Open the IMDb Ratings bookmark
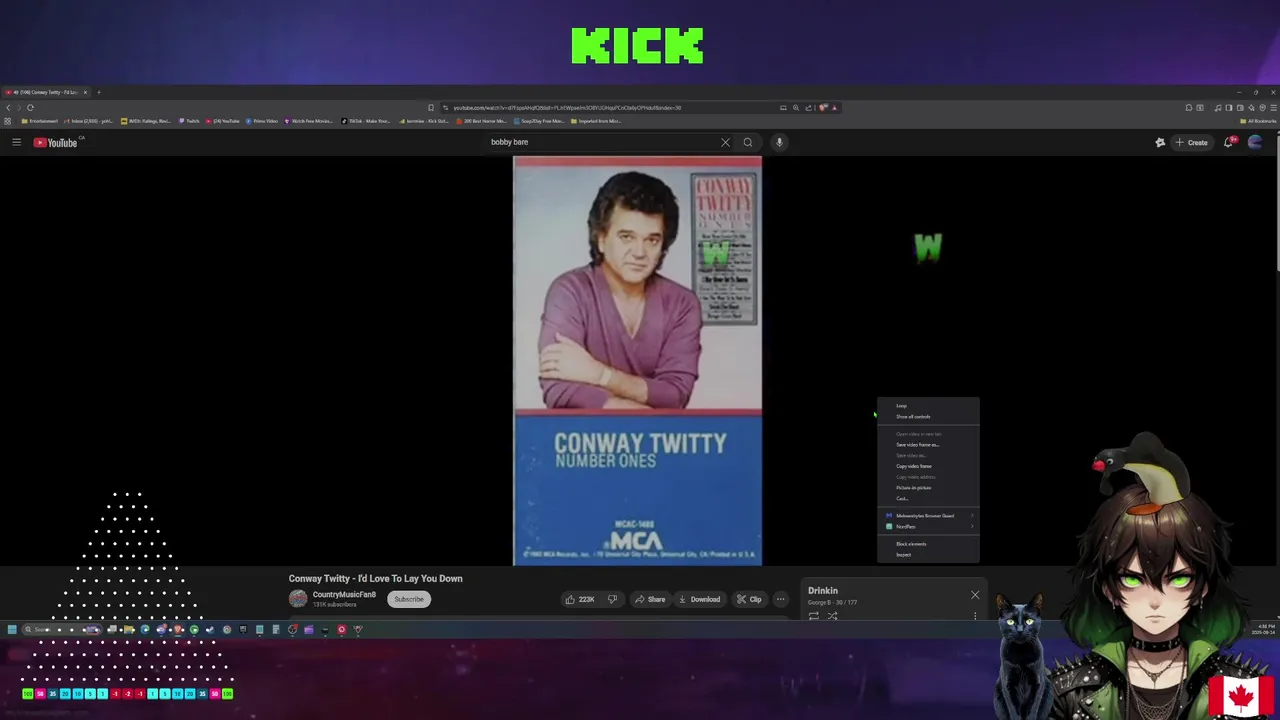 point(146,121)
